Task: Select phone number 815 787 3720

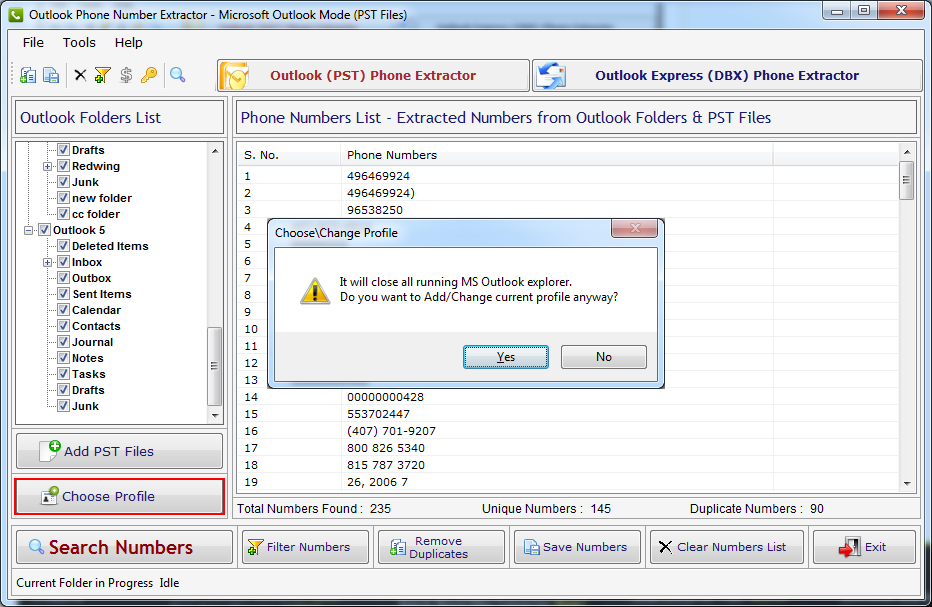Action: tap(386, 465)
